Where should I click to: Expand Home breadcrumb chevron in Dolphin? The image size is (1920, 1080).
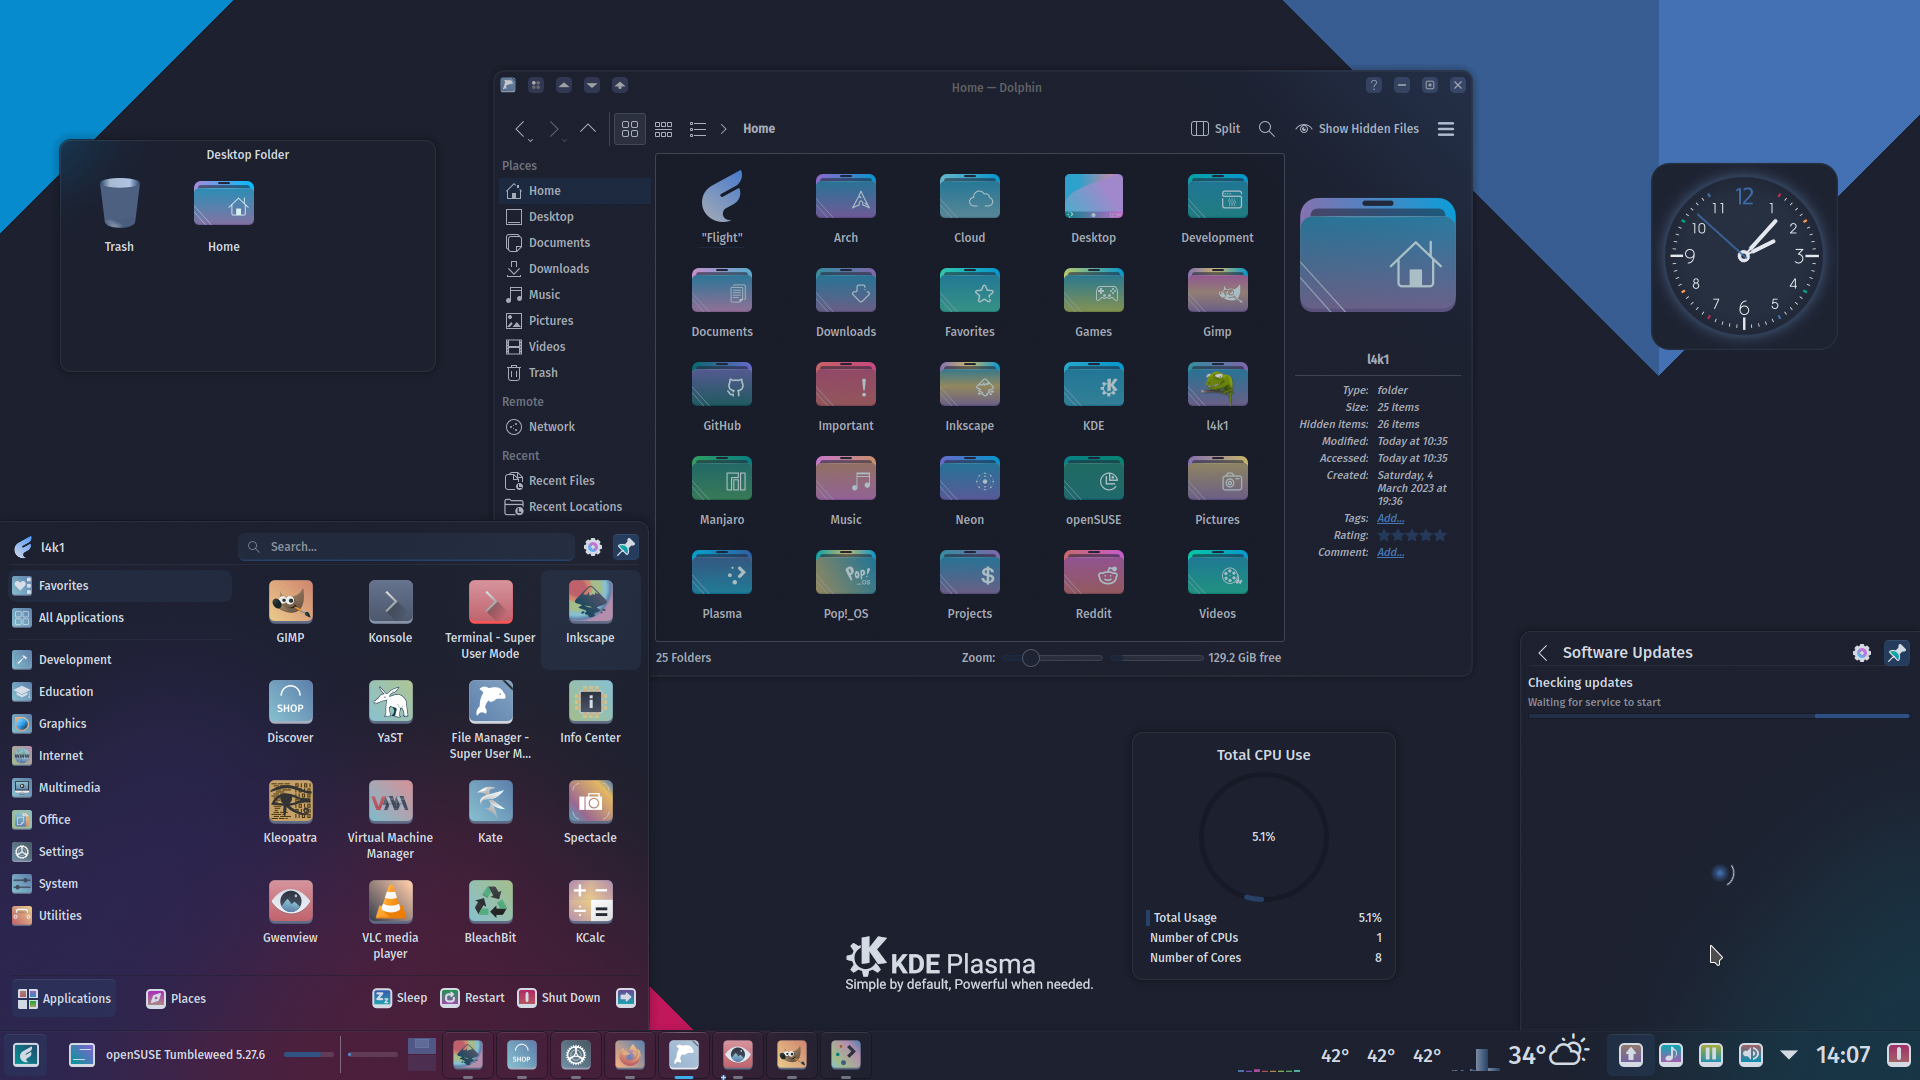click(723, 129)
